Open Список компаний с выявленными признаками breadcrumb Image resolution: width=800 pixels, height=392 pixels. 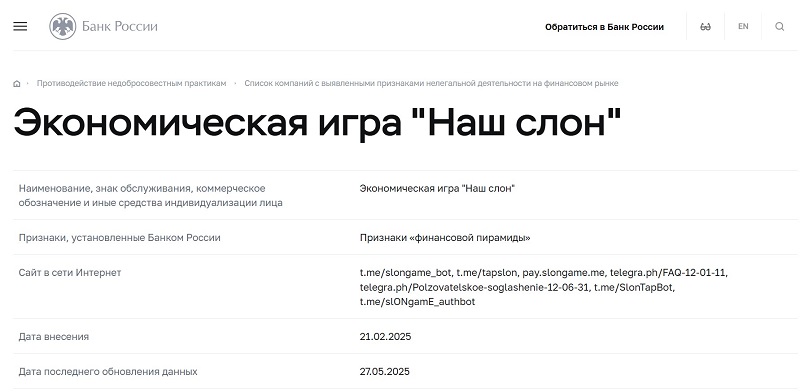[x=431, y=83]
